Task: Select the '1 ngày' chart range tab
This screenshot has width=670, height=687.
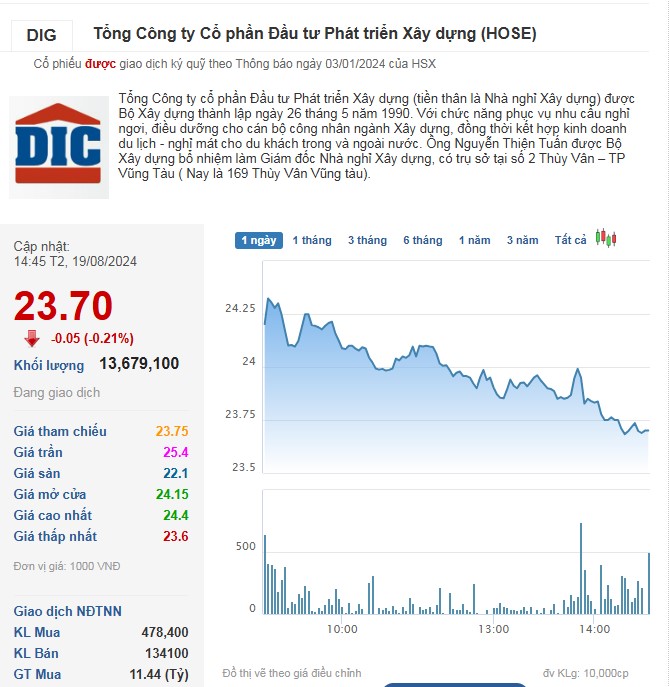Action: pyautogui.click(x=258, y=240)
